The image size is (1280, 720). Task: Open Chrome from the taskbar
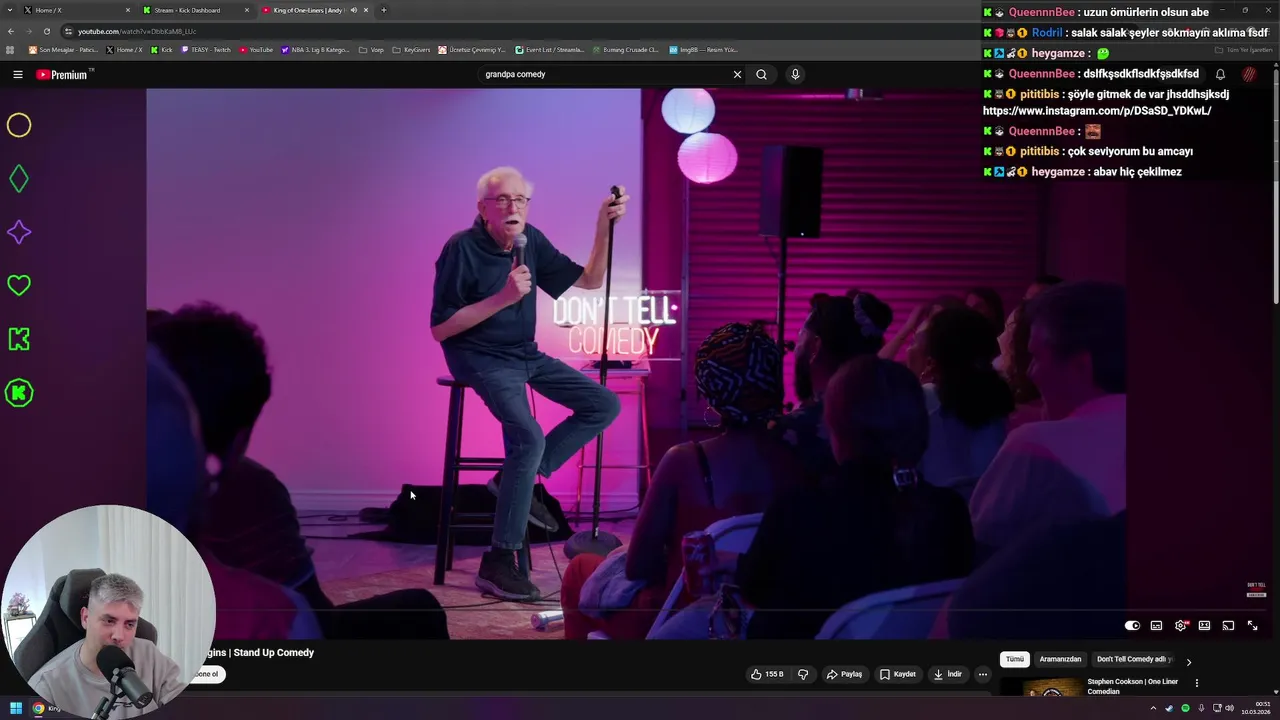click(39, 708)
